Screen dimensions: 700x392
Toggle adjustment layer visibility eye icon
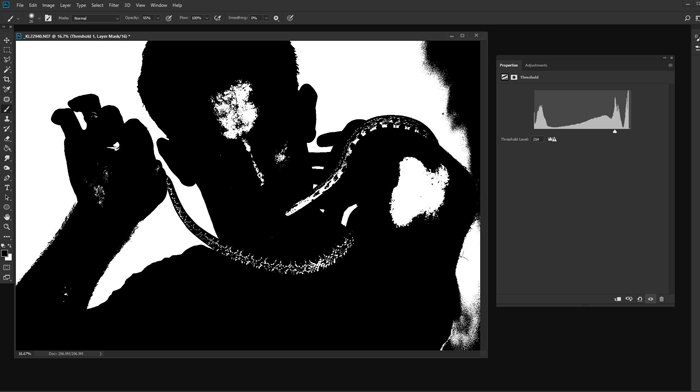(x=650, y=299)
